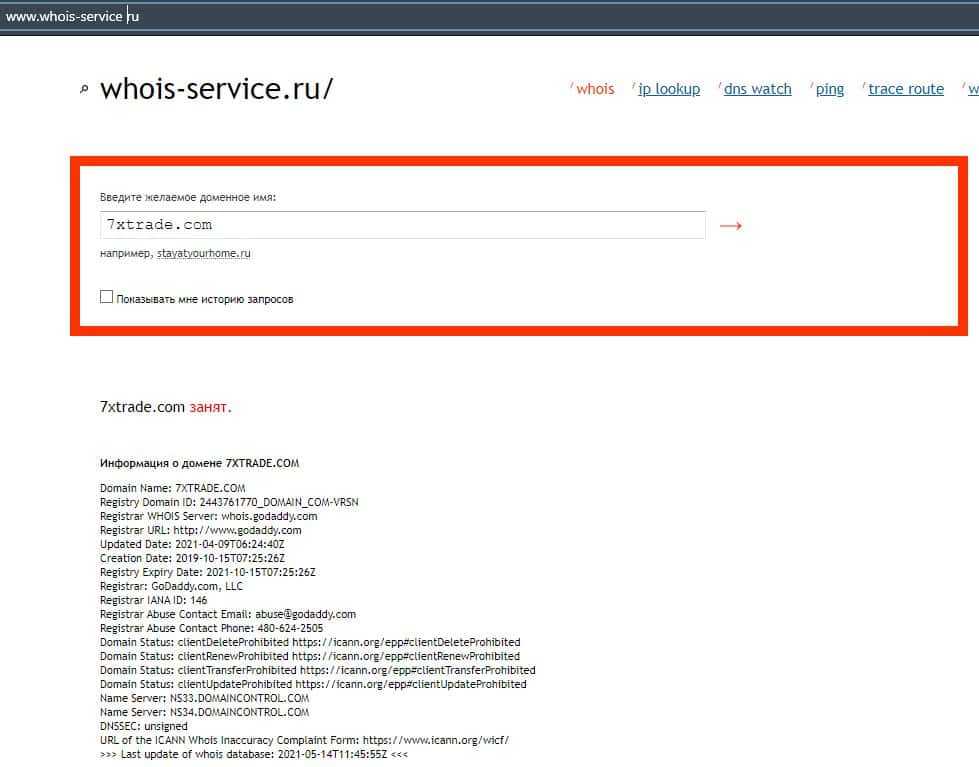Screen dimensions: 979x767
Task: Select the Registry Domain ID line
Action: click(229, 502)
